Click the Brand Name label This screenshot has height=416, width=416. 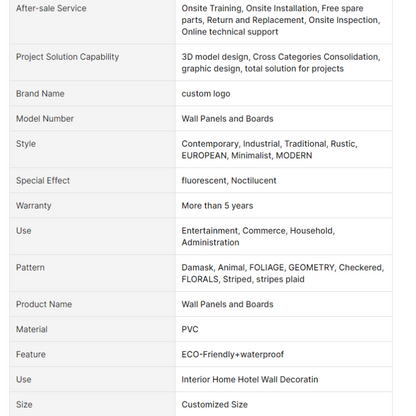pyautogui.click(x=40, y=94)
